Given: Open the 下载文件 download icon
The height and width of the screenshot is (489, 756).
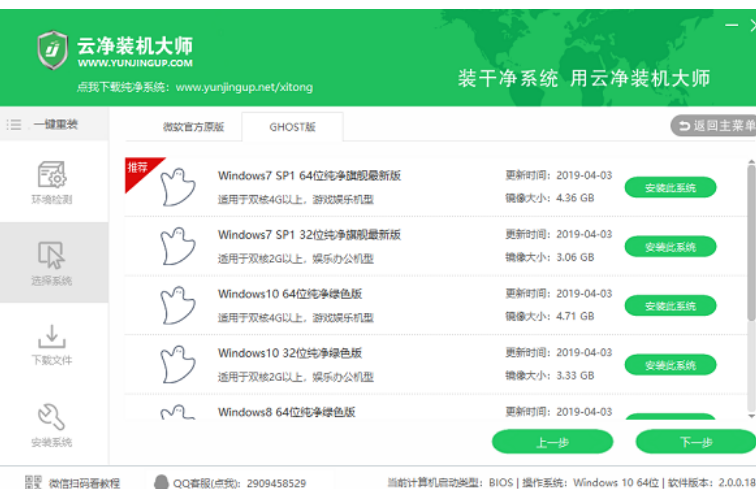Looking at the screenshot, I should pyautogui.click(x=52, y=336).
